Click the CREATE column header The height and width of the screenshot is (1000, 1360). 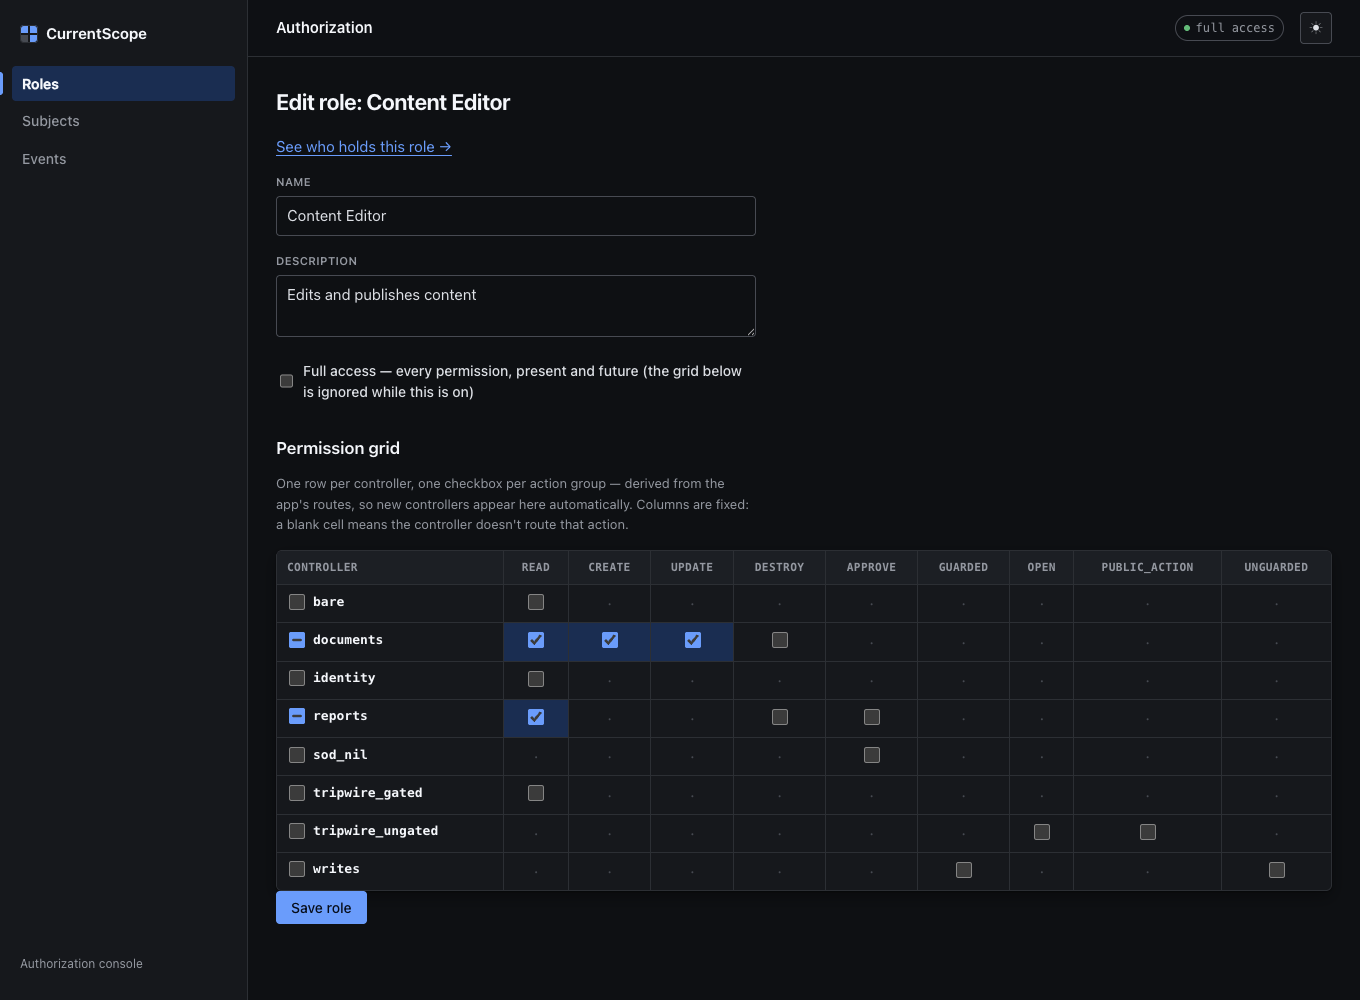point(609,567)
